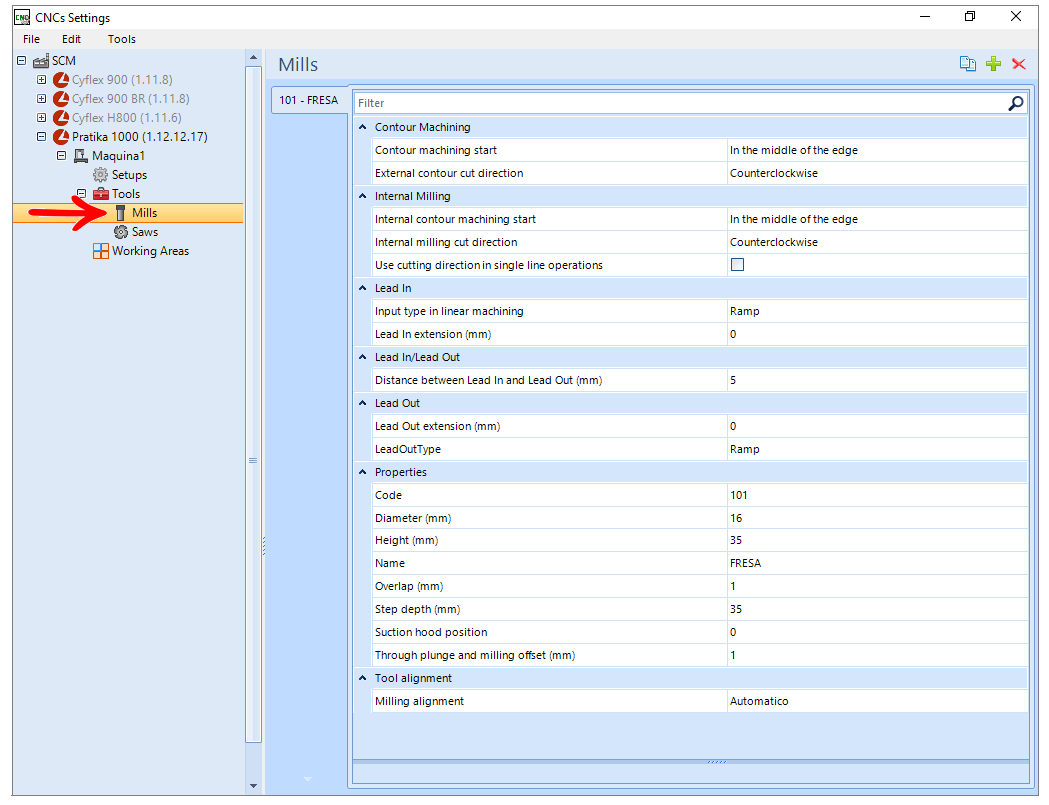This screenshot has height=805, width=1049.
Task: Expand the Cyflex 900 (1.11.8) node
Action: pos(41,80)
